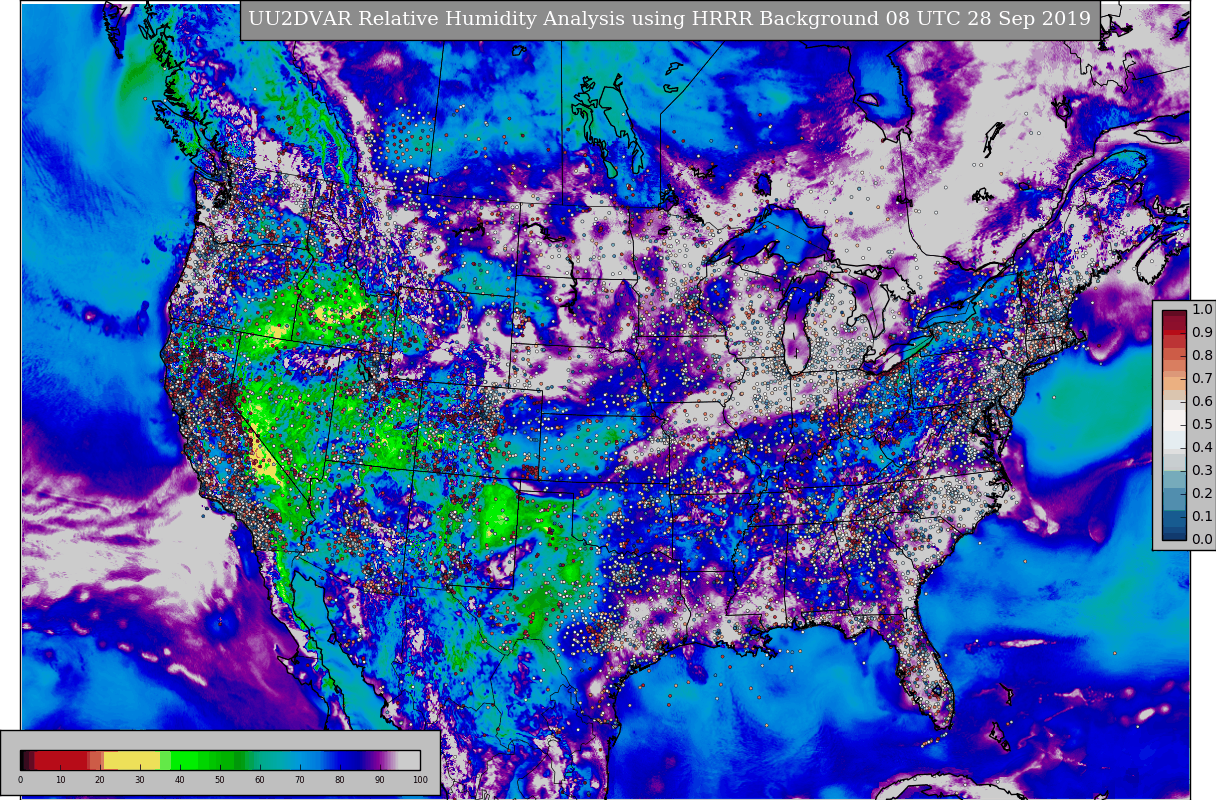This screenshot has width=1216, height=800.
Task: Click the 20 tick label on humidity colorbar
Action: 100,780
